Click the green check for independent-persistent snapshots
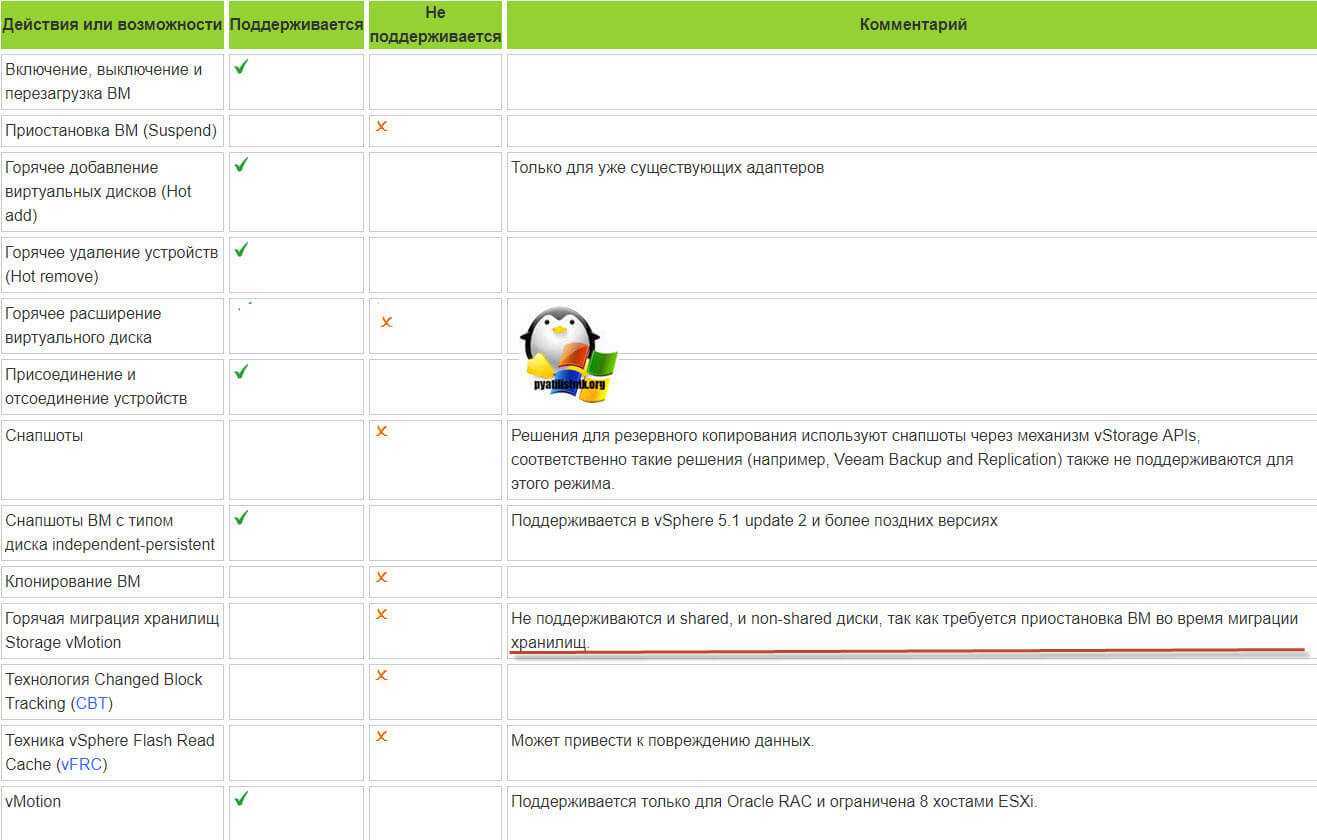 click(x=241, y=517)
